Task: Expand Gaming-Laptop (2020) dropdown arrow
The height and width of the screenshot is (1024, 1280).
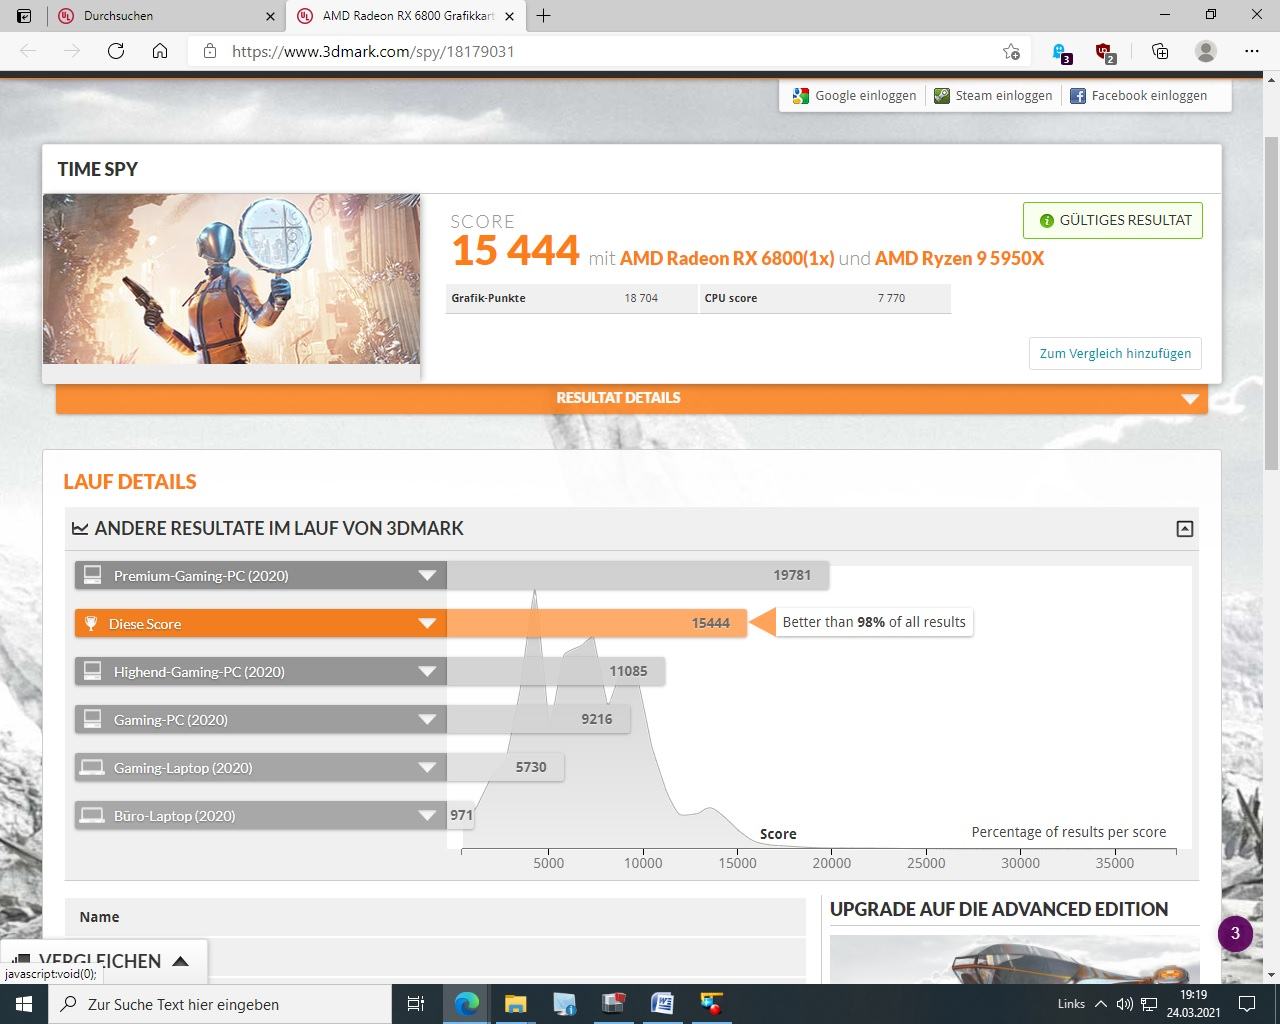Action: [427, 767]
